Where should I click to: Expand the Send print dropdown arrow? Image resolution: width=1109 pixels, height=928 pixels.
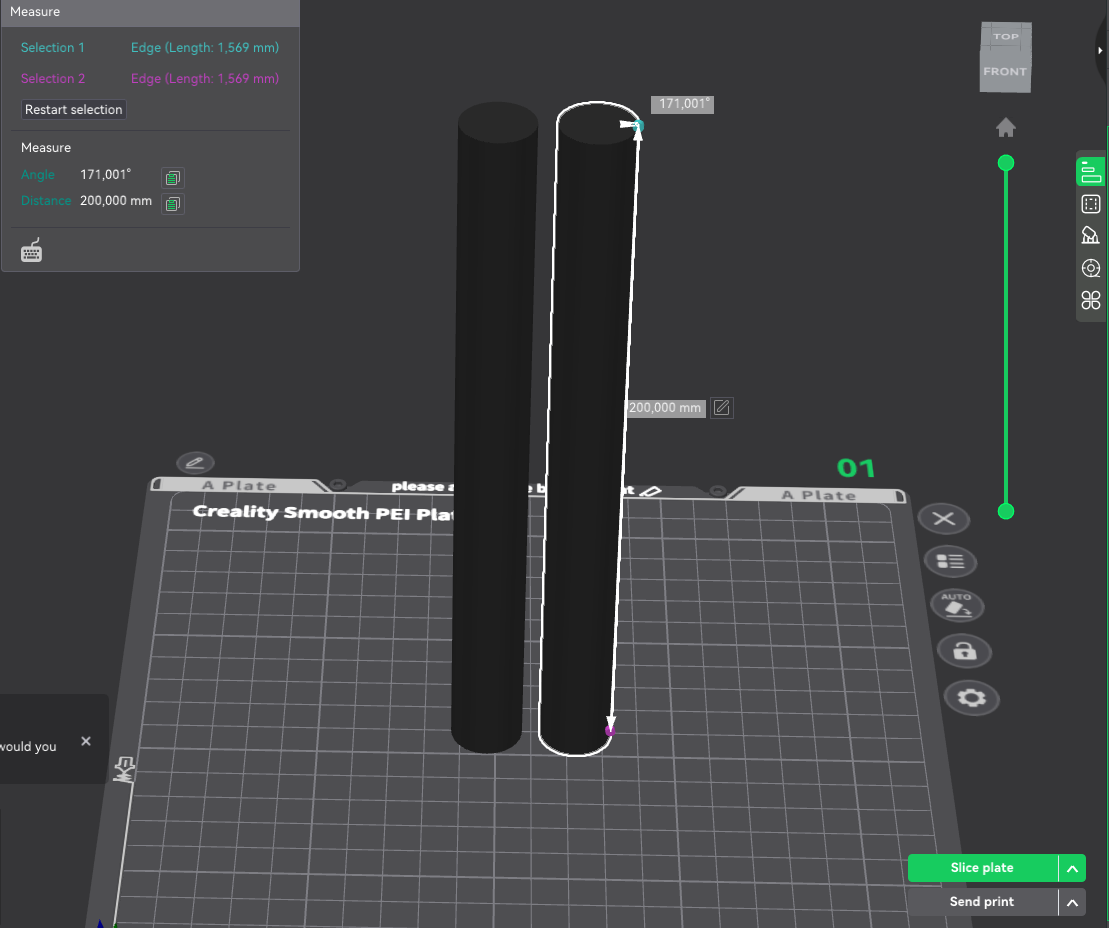[x=1072, y=903]
